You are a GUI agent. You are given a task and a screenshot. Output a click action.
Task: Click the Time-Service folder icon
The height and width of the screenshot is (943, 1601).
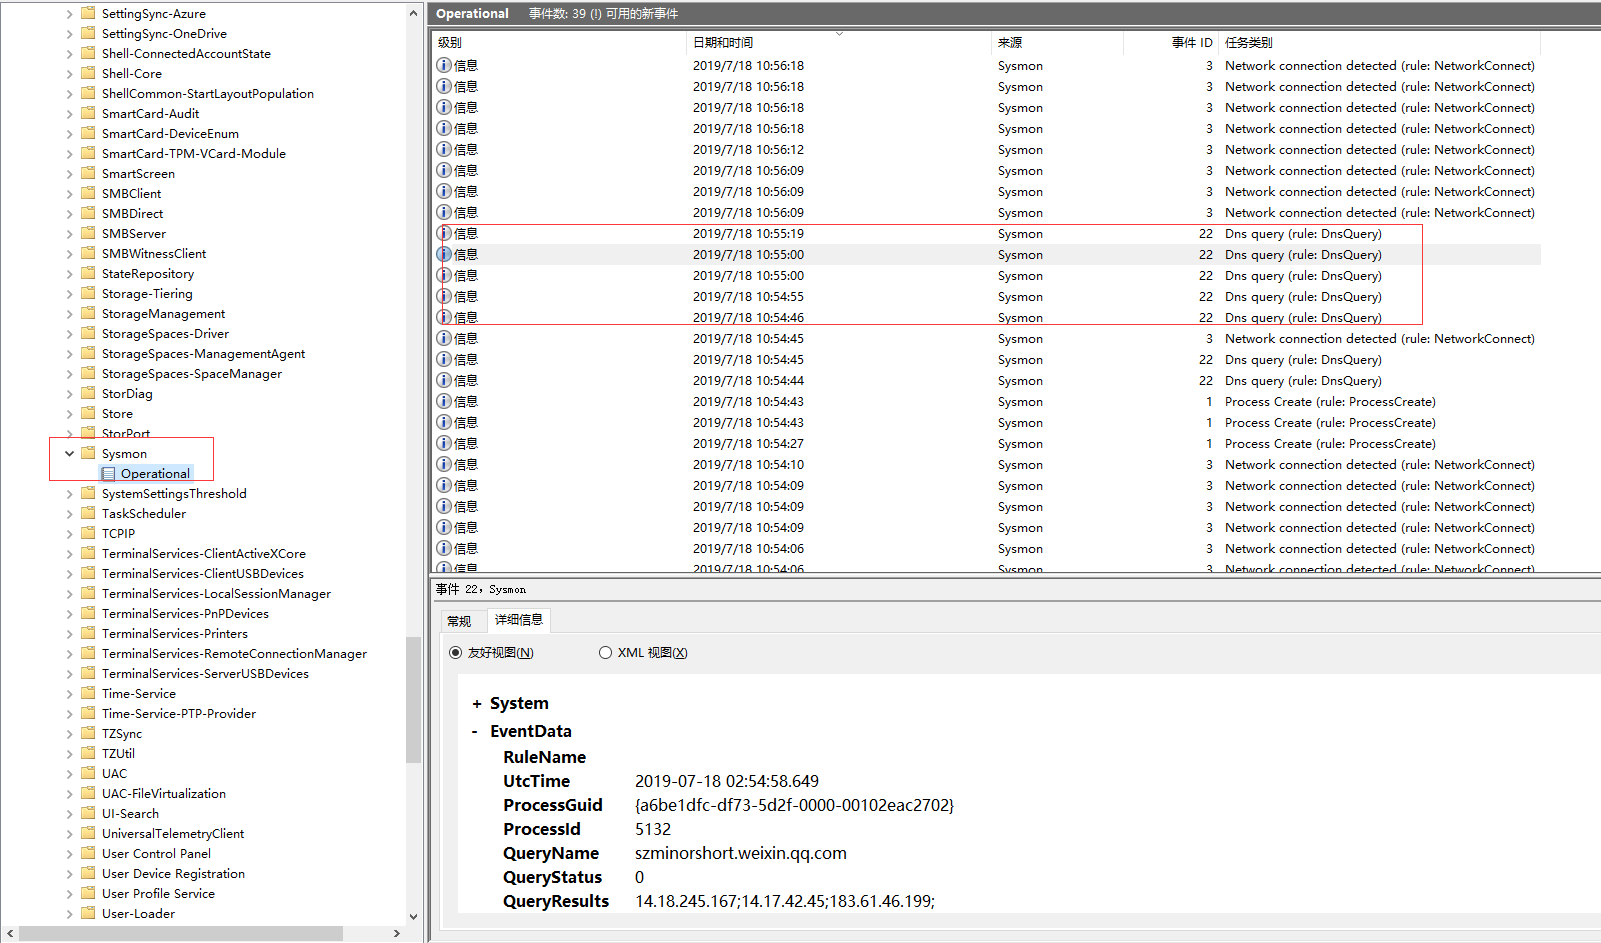(88, 693)
